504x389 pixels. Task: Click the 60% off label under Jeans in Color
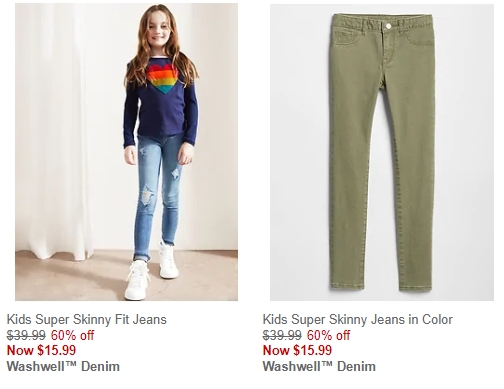(329, 335)
